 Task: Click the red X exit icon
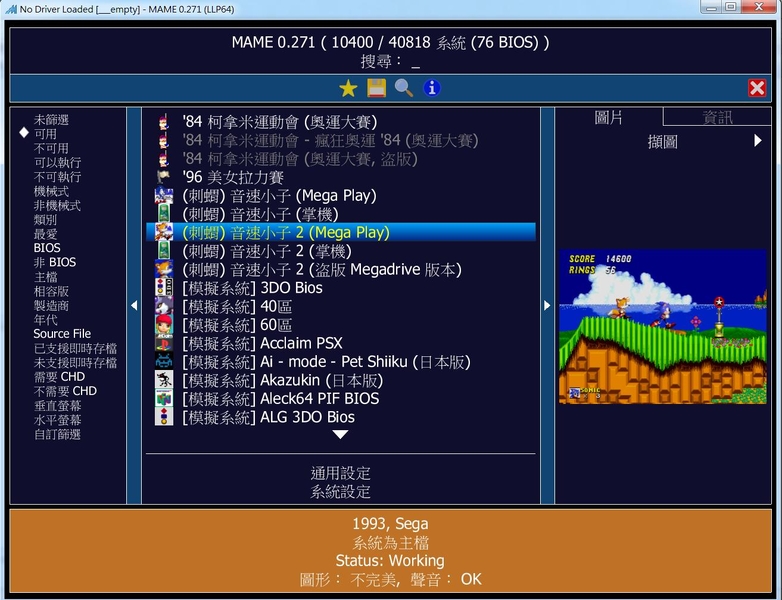(x=757, y=88)
